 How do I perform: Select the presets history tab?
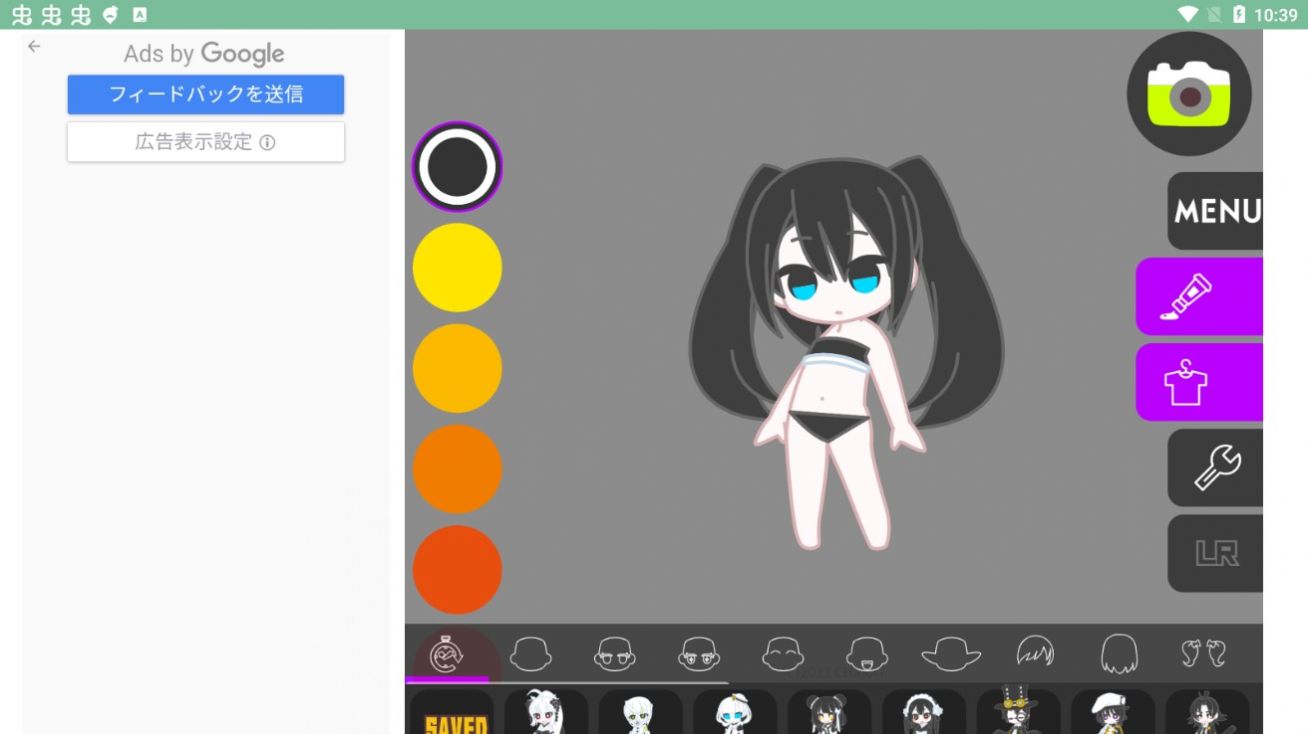point(447,655)
